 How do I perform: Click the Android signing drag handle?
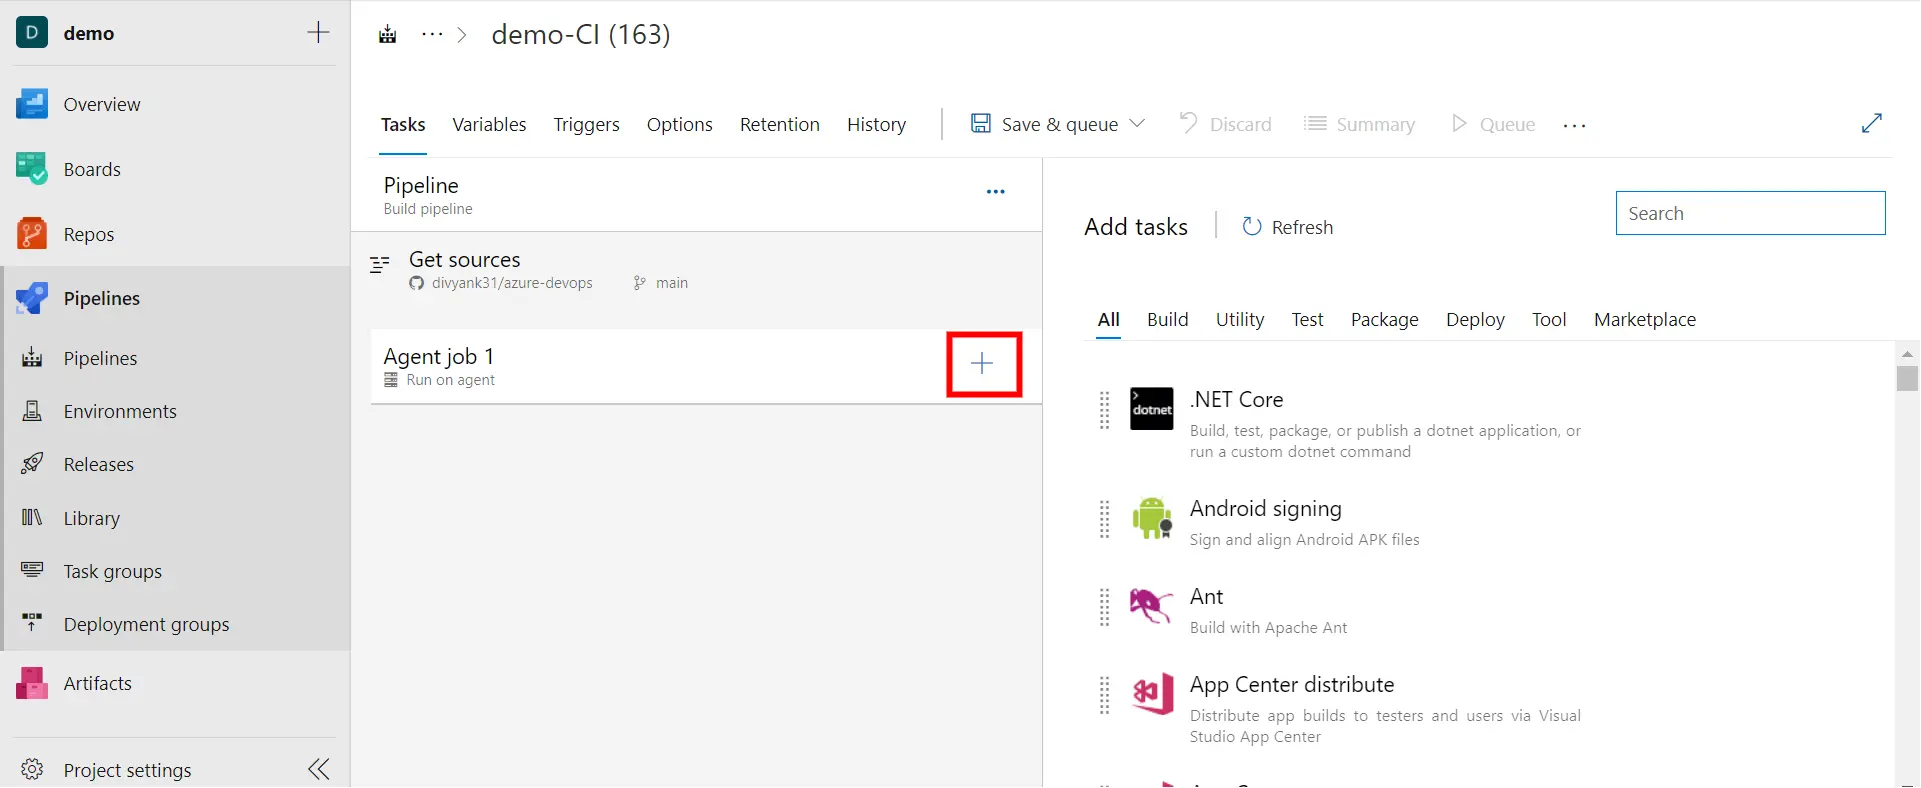click(x=1104, y=519)
